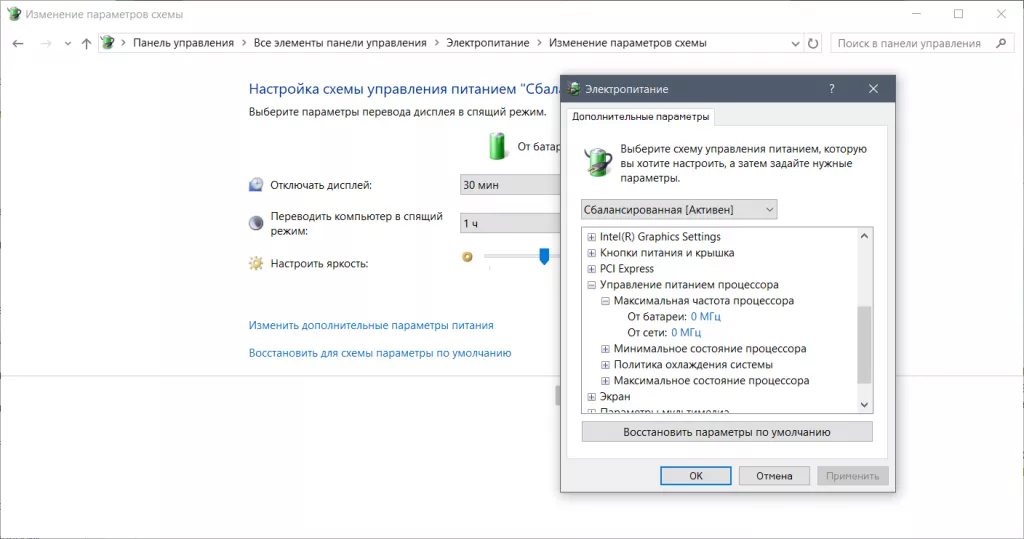This screenshot has height=539, width=1024.
Task: Click the search magnifier icon
Action: pos(1001,43)
